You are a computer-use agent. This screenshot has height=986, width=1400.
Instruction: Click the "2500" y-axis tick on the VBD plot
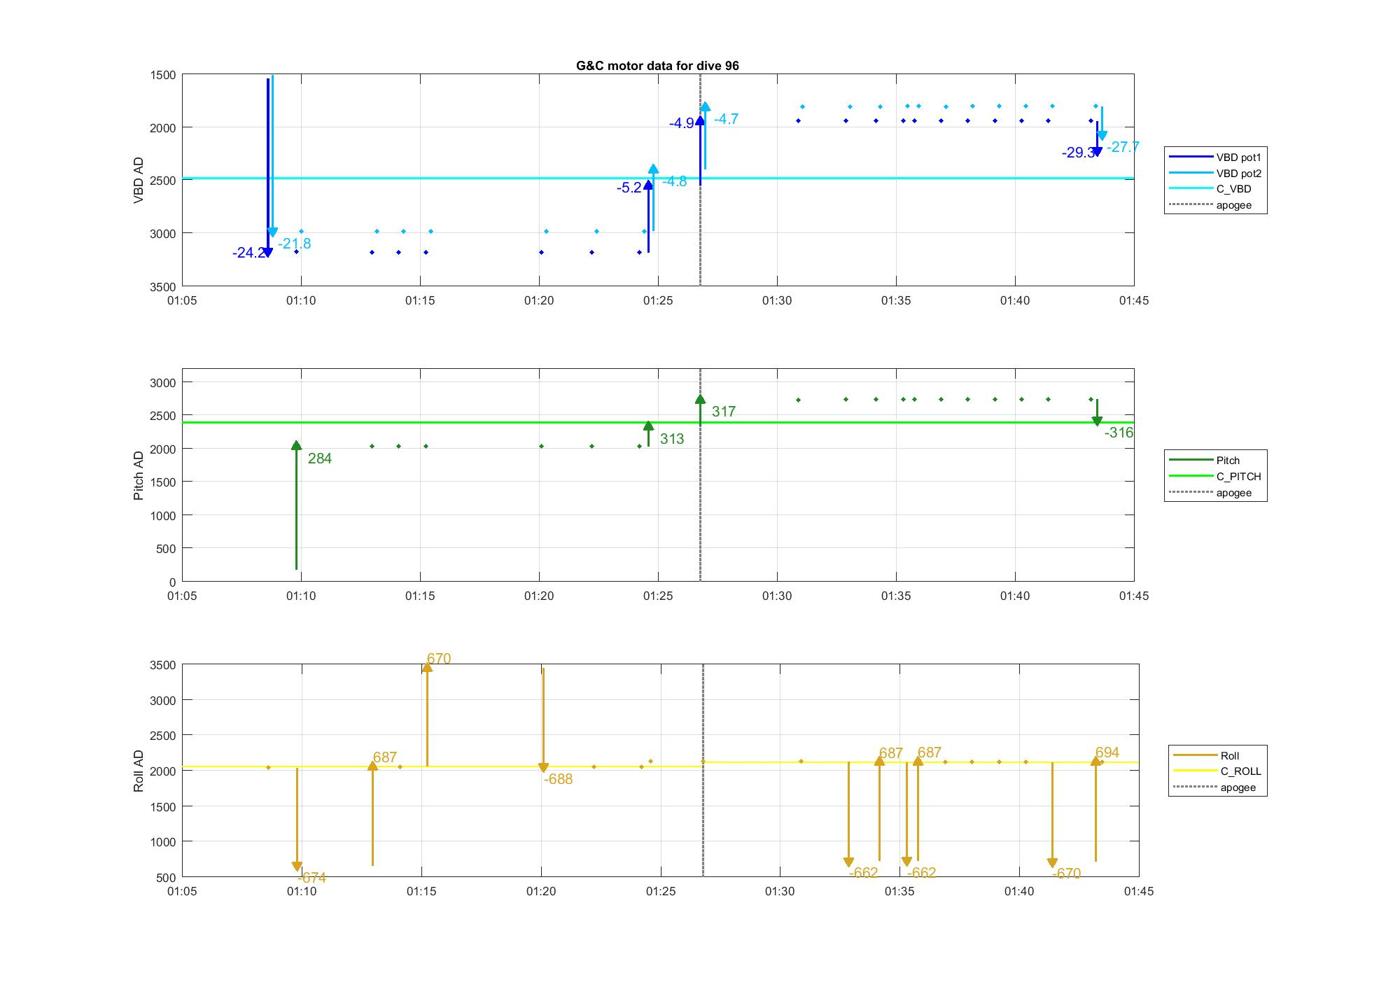163,180
